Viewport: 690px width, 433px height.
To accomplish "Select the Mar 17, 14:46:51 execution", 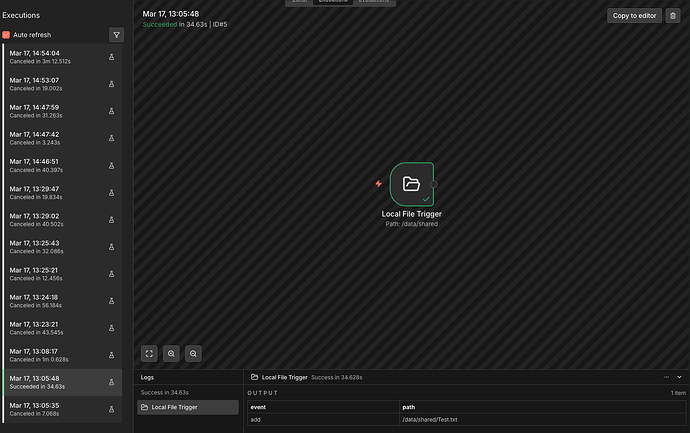I will 62,165.
